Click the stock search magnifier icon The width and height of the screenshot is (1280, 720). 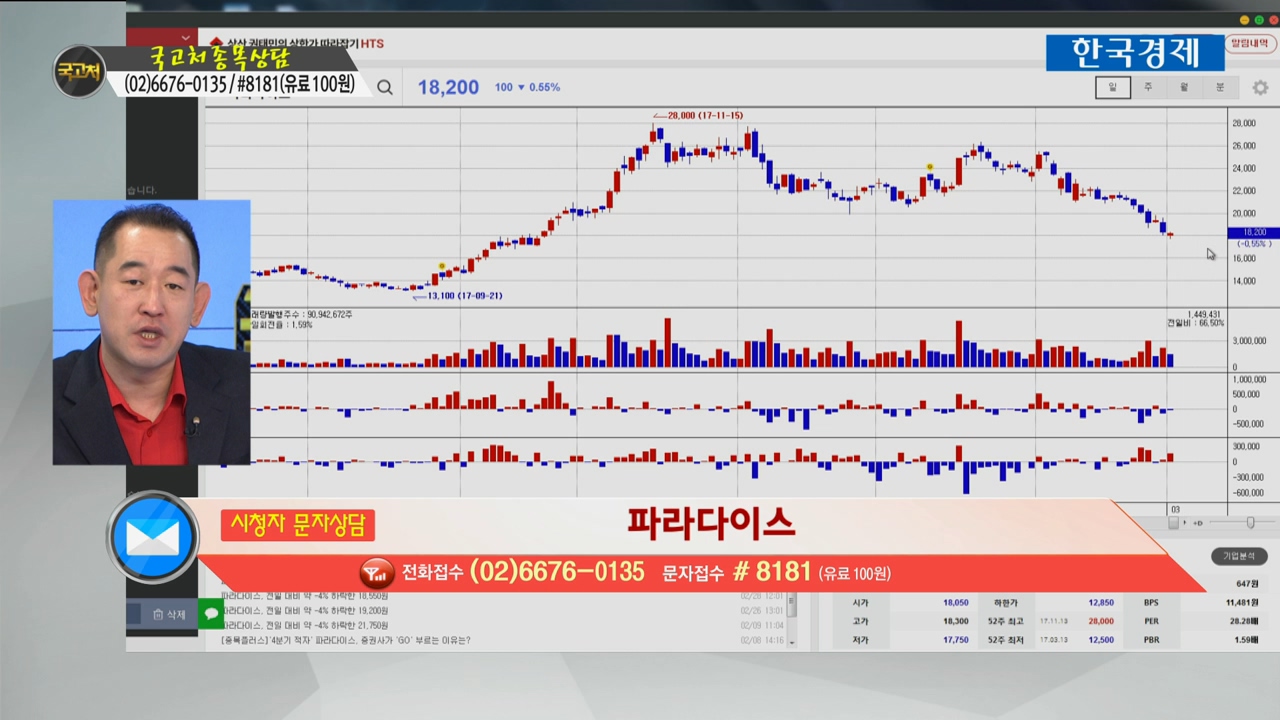[385, 87]
